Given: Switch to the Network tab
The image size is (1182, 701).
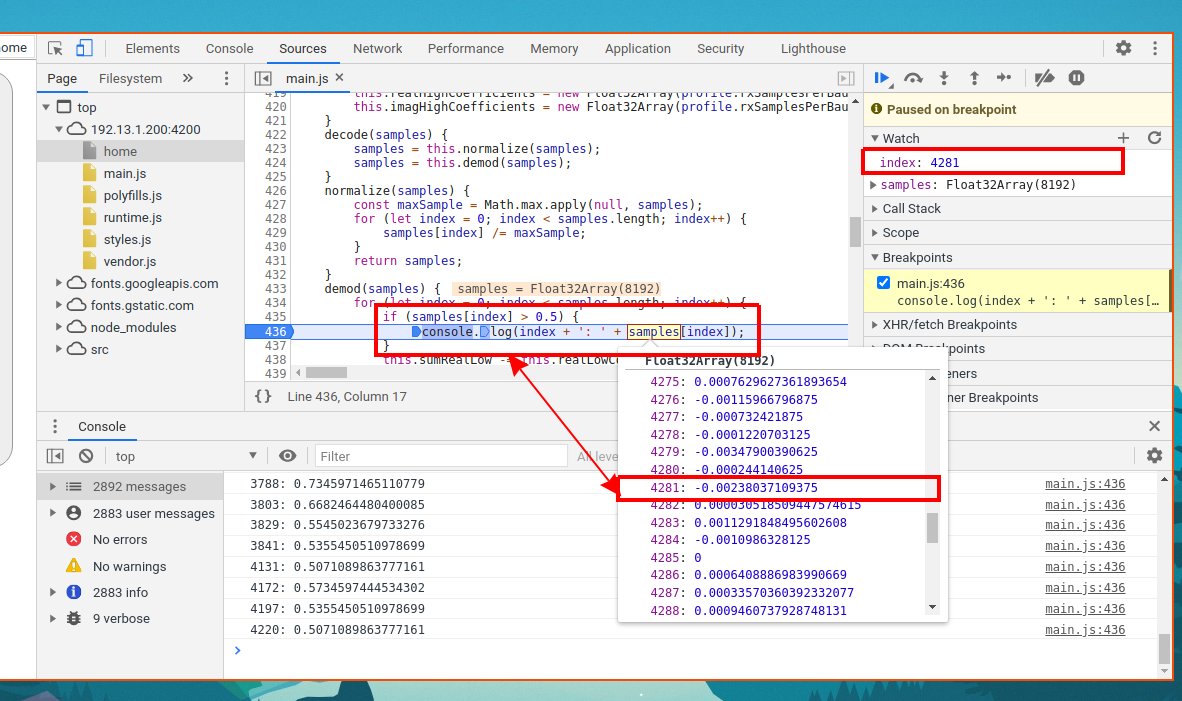Looking at the screenshot, I should (x=378, y=48).
